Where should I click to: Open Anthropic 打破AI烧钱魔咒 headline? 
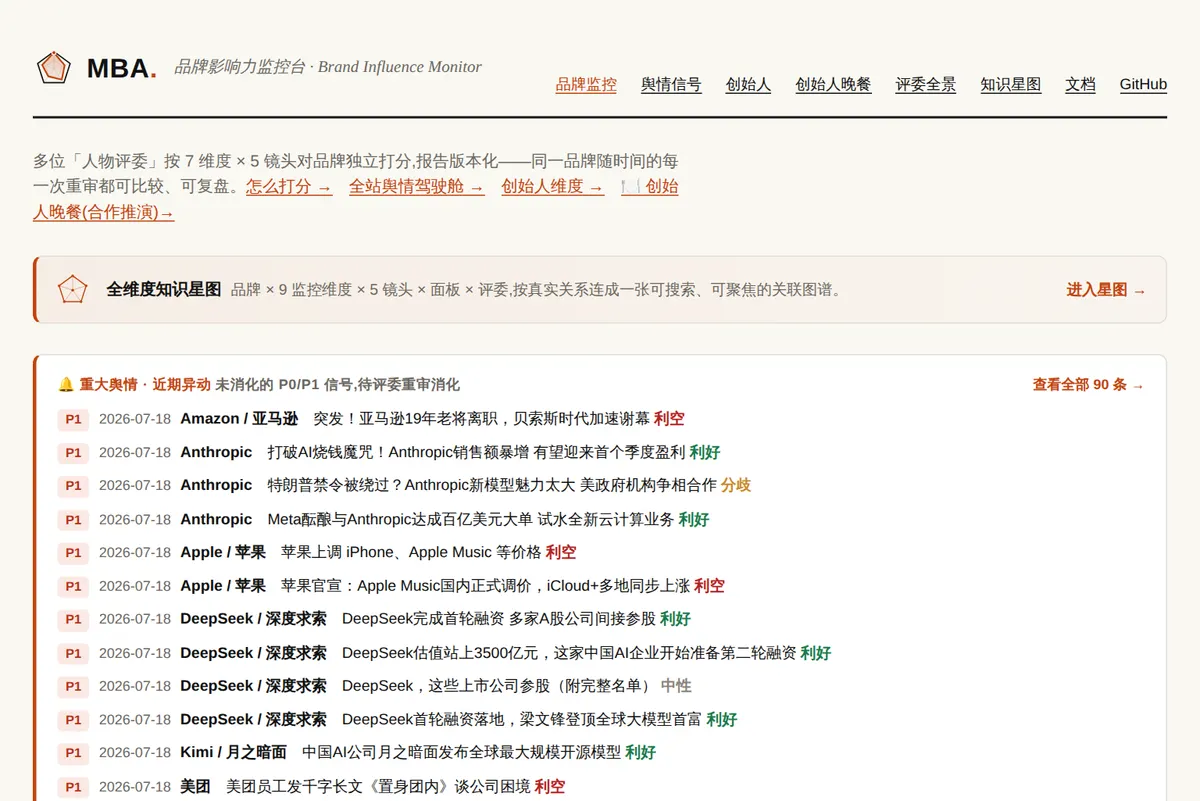476,452
